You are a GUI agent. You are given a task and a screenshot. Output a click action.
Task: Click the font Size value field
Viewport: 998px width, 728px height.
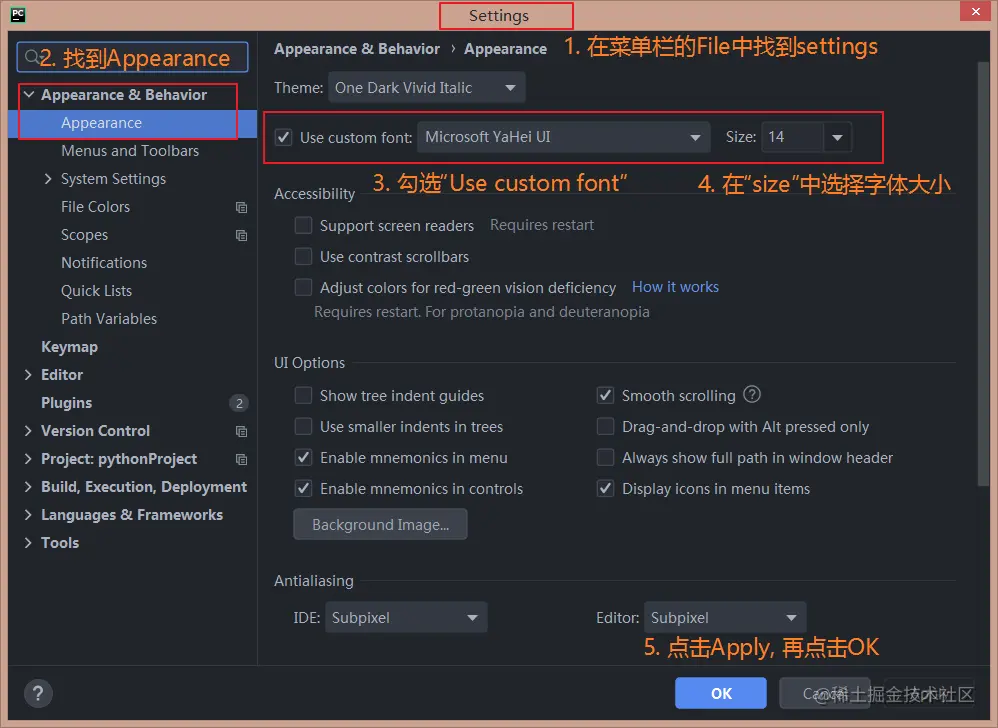coord(792,137)
